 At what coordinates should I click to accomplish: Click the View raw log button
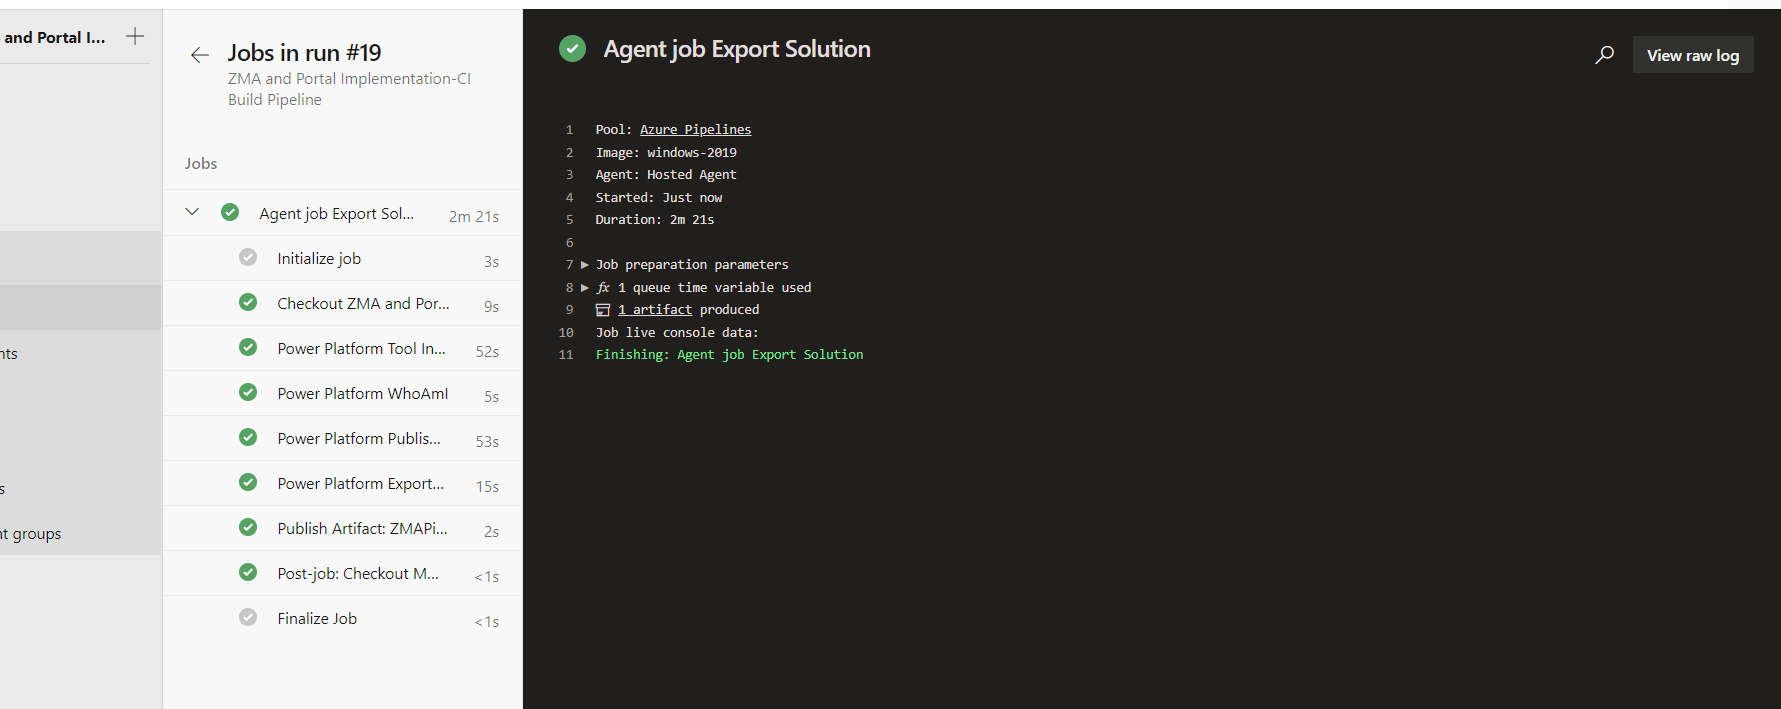tap(1692, 56)
